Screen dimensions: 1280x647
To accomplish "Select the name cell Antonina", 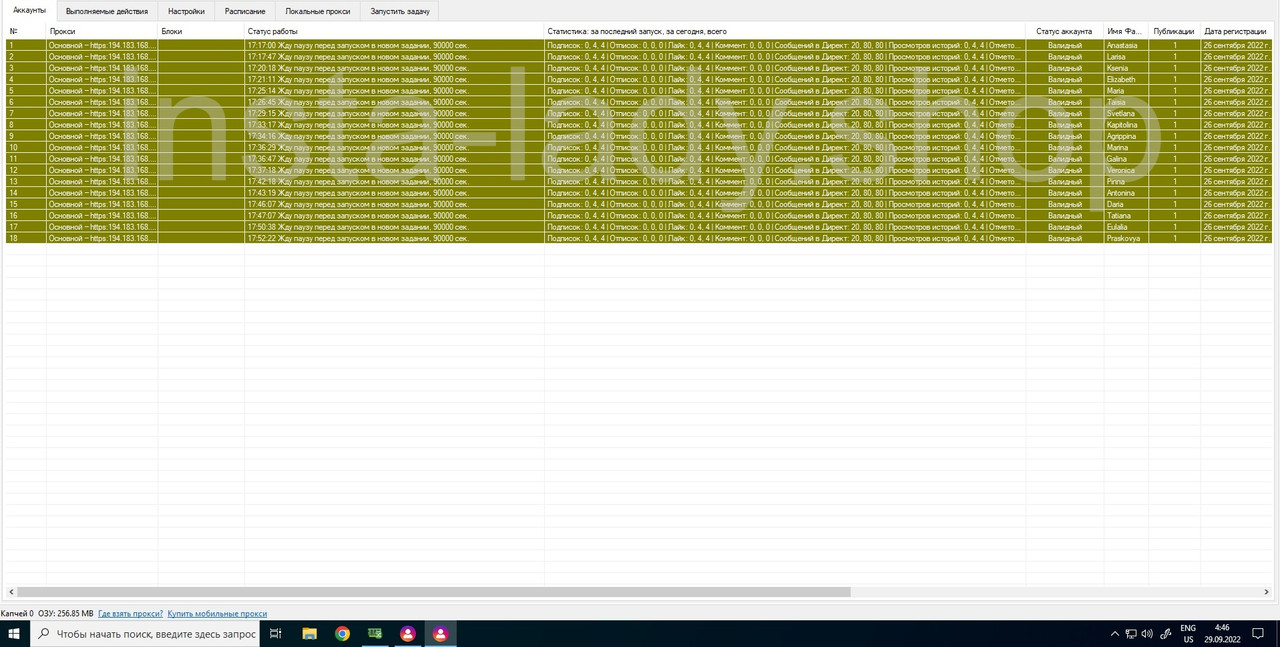I will pos(1126,193).
